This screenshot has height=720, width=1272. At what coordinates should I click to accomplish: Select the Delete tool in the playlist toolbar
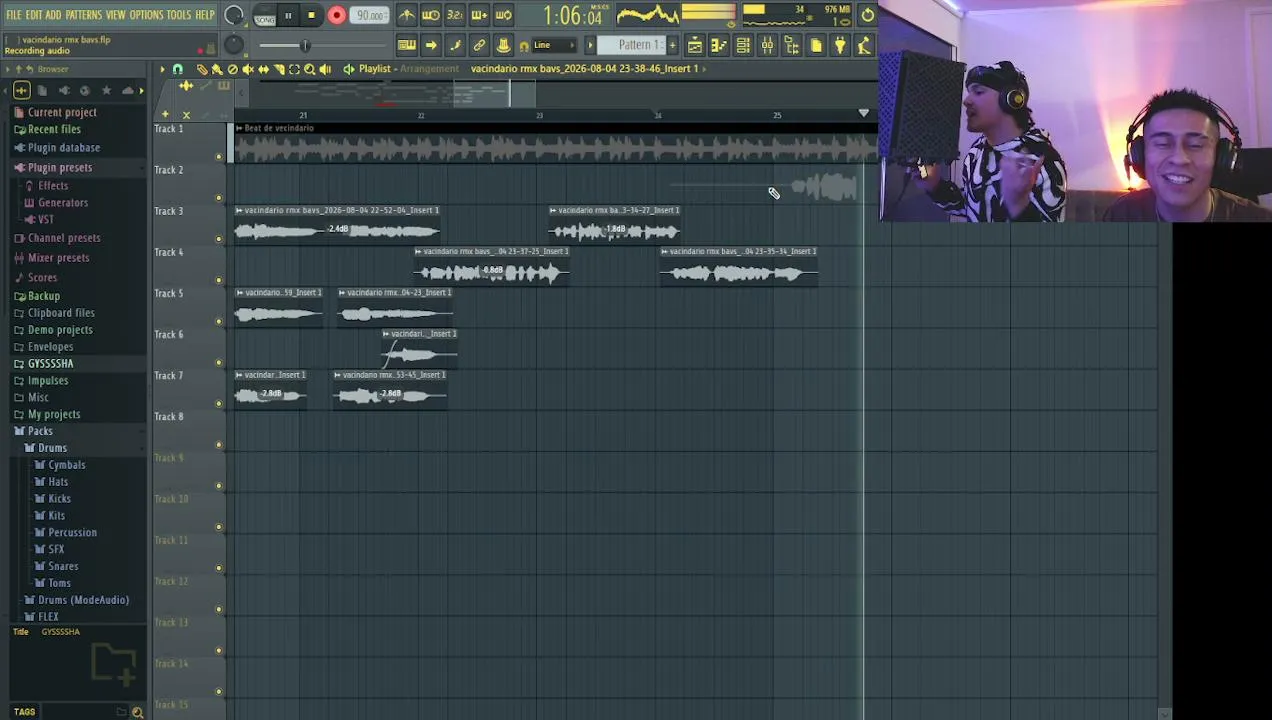pyautogui.click(x=233, y=69)
